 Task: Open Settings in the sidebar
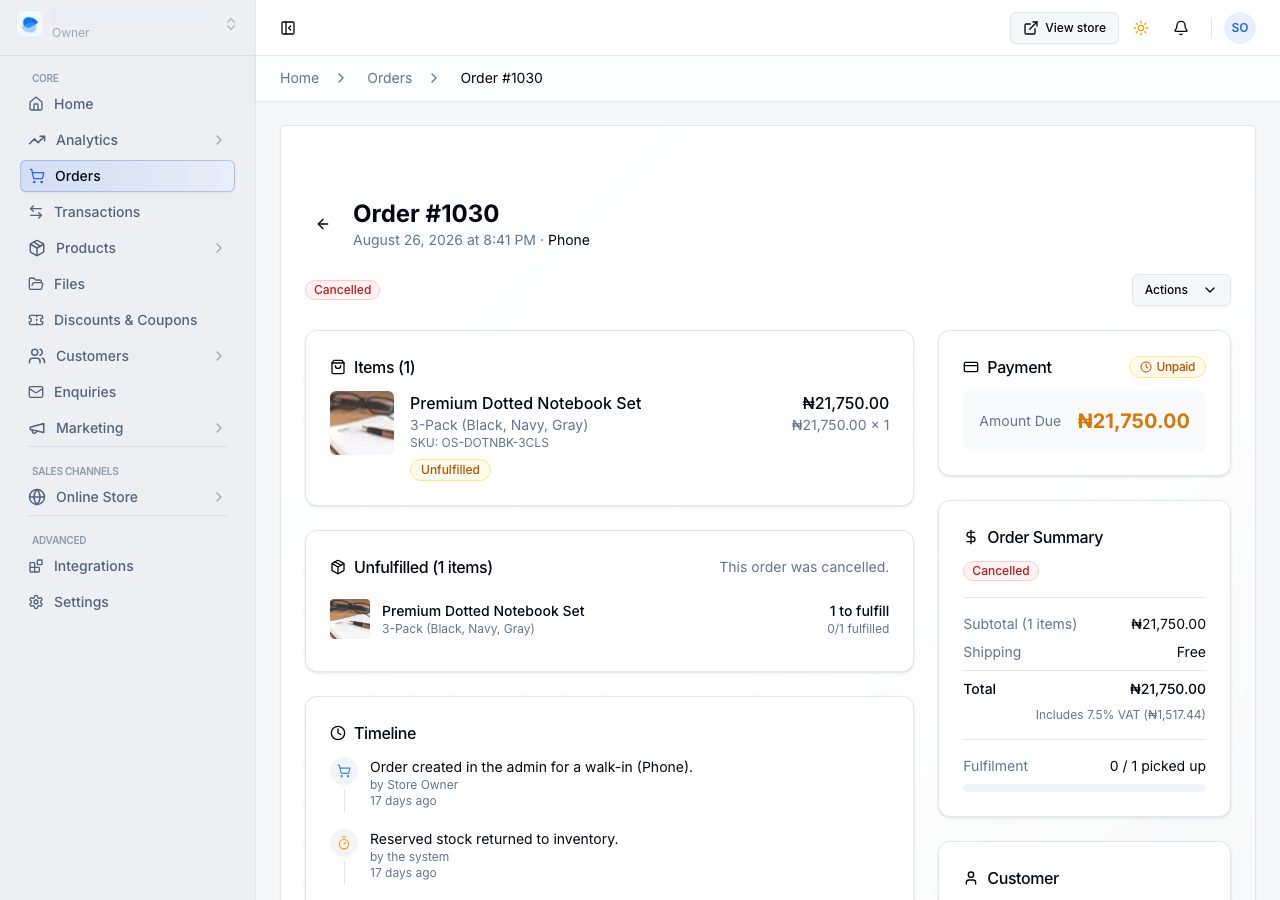click(x=127, y=602)
